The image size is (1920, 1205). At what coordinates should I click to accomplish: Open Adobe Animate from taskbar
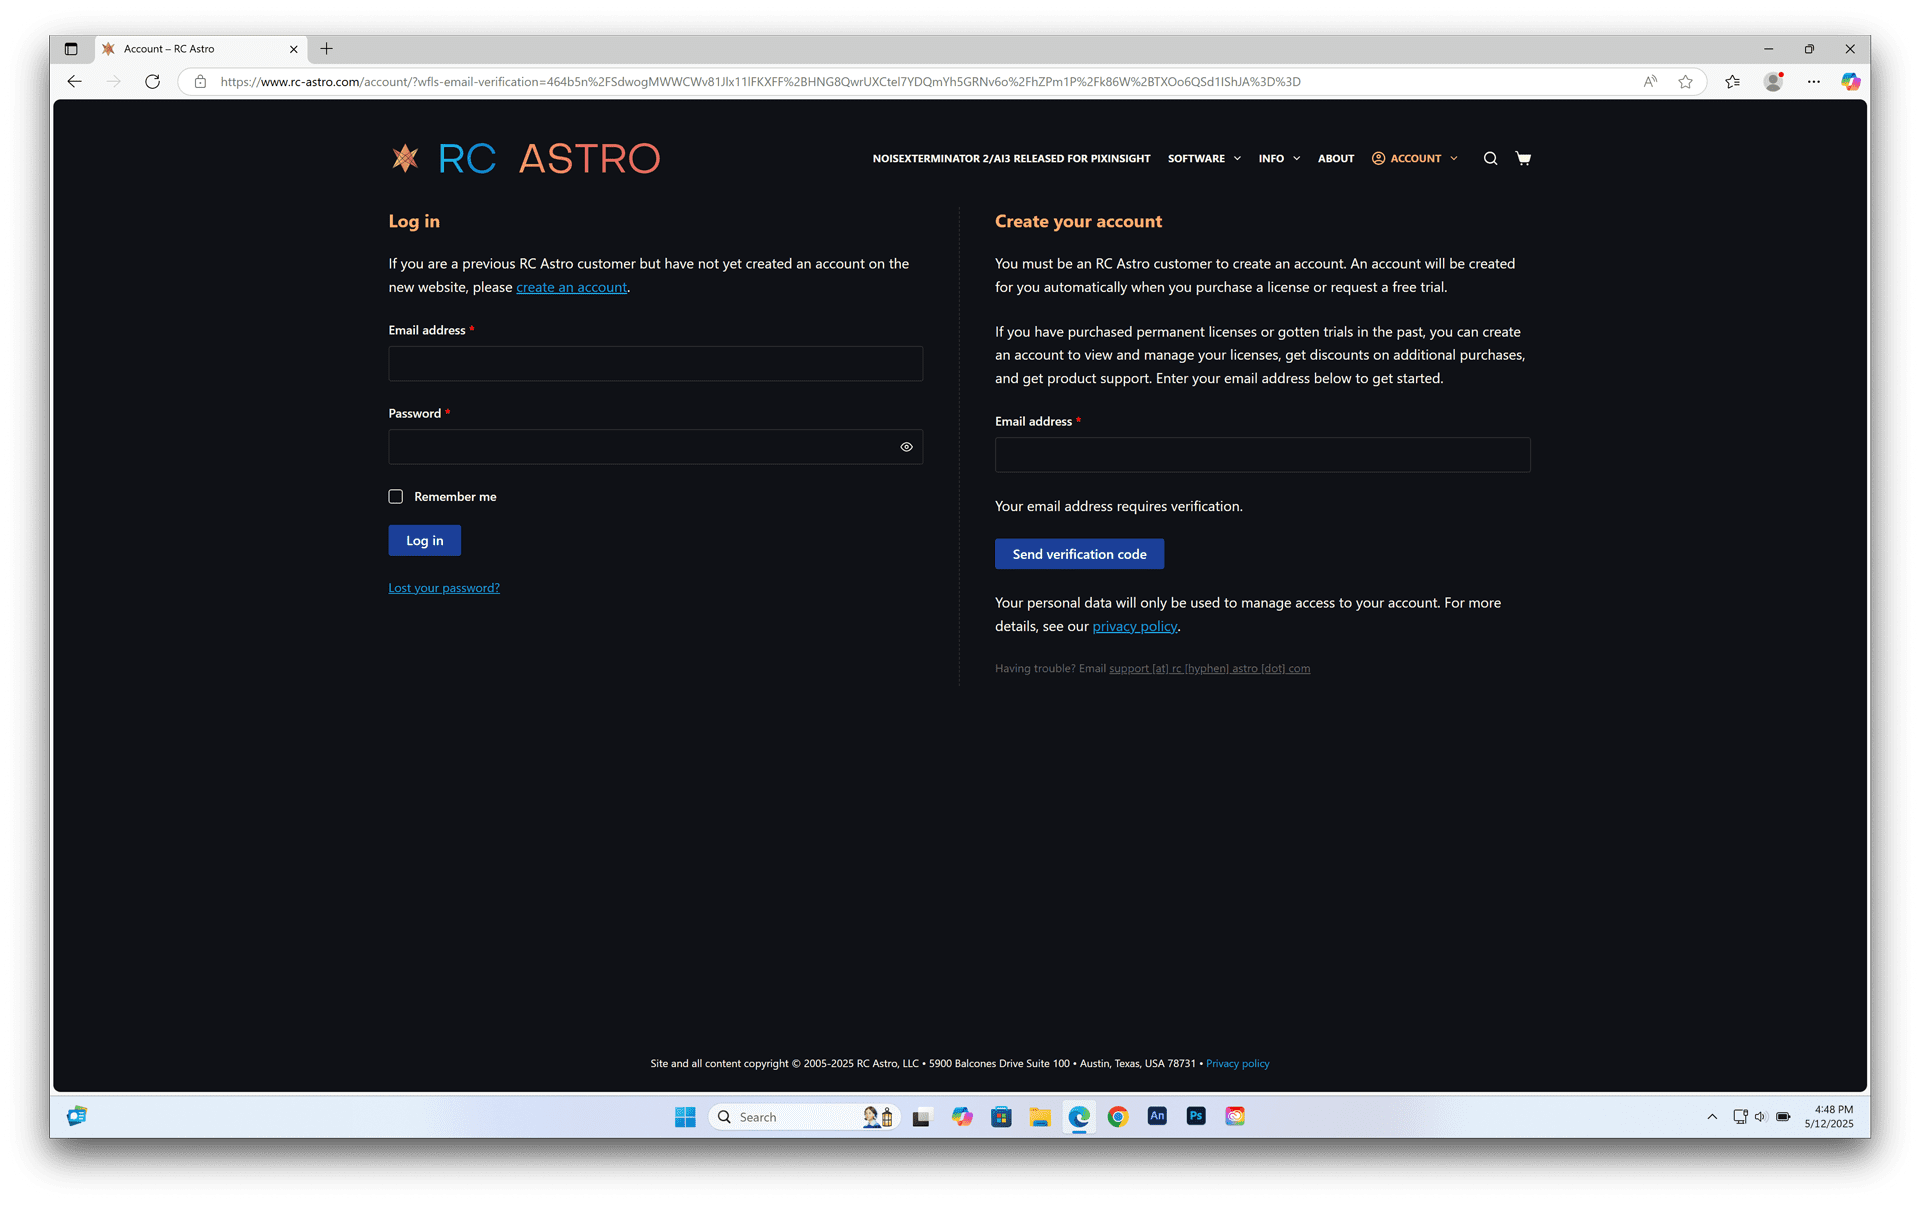(1157, 1117)
